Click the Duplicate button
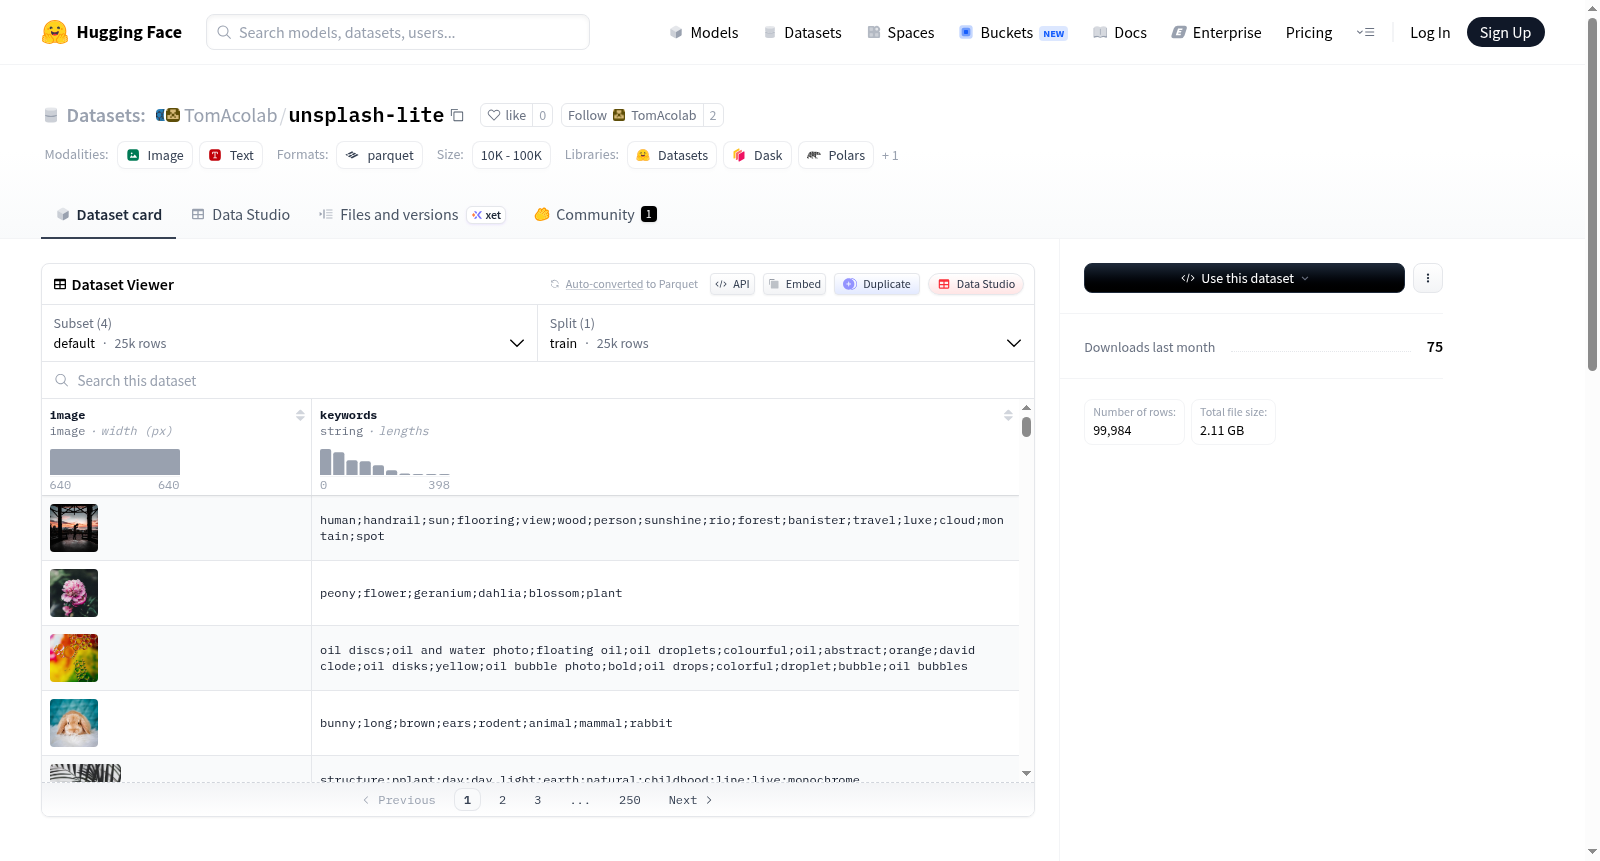Viewport: 1600px width, 861px height. pyautogui.click(x=877, y=284)
